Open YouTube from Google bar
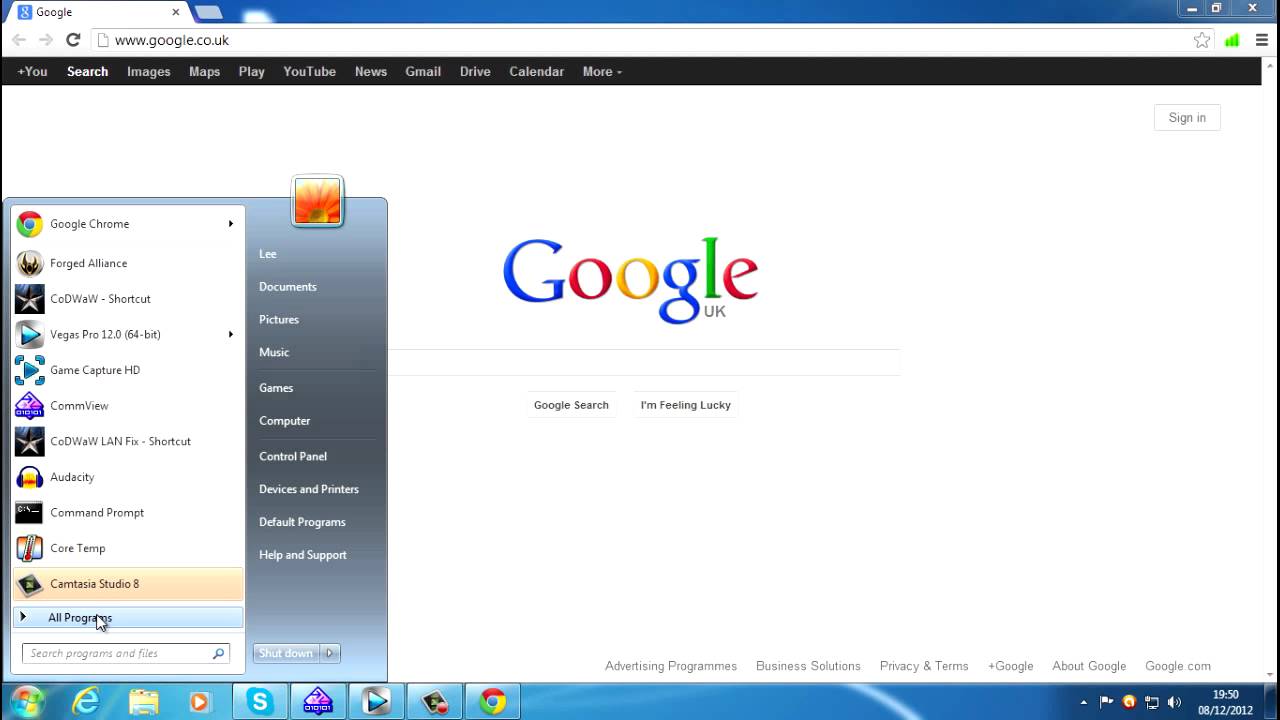 coord(309,72)
